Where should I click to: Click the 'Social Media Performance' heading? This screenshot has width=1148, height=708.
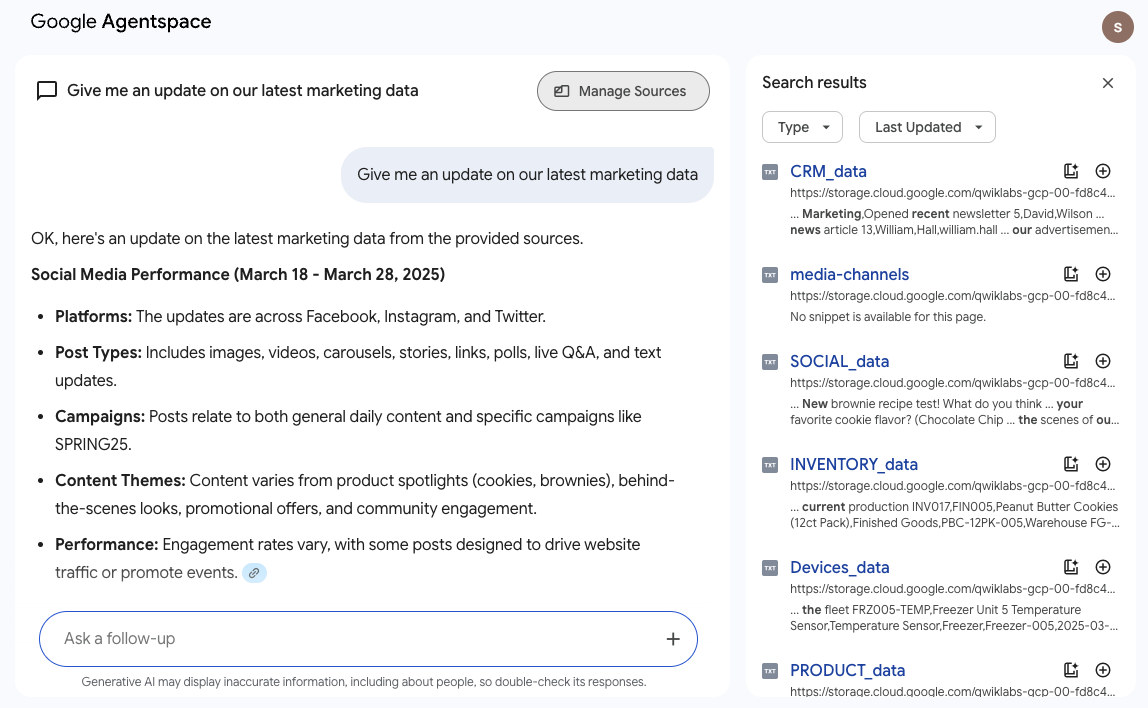(238, 275)
